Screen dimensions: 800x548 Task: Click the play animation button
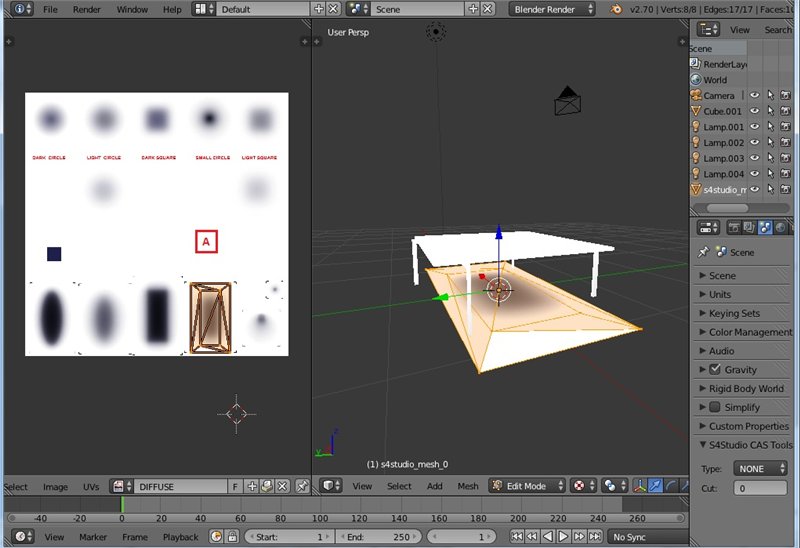click(x=564, y=537)
